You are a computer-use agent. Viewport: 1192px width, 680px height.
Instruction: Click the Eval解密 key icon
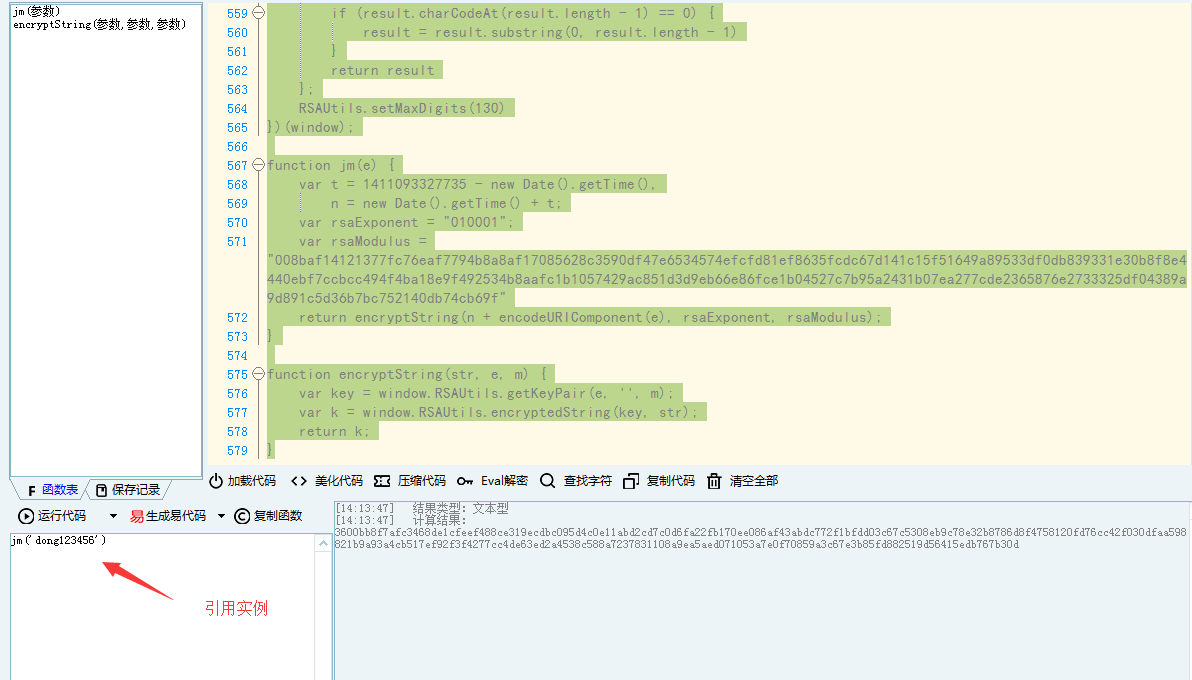click(465, 481)
